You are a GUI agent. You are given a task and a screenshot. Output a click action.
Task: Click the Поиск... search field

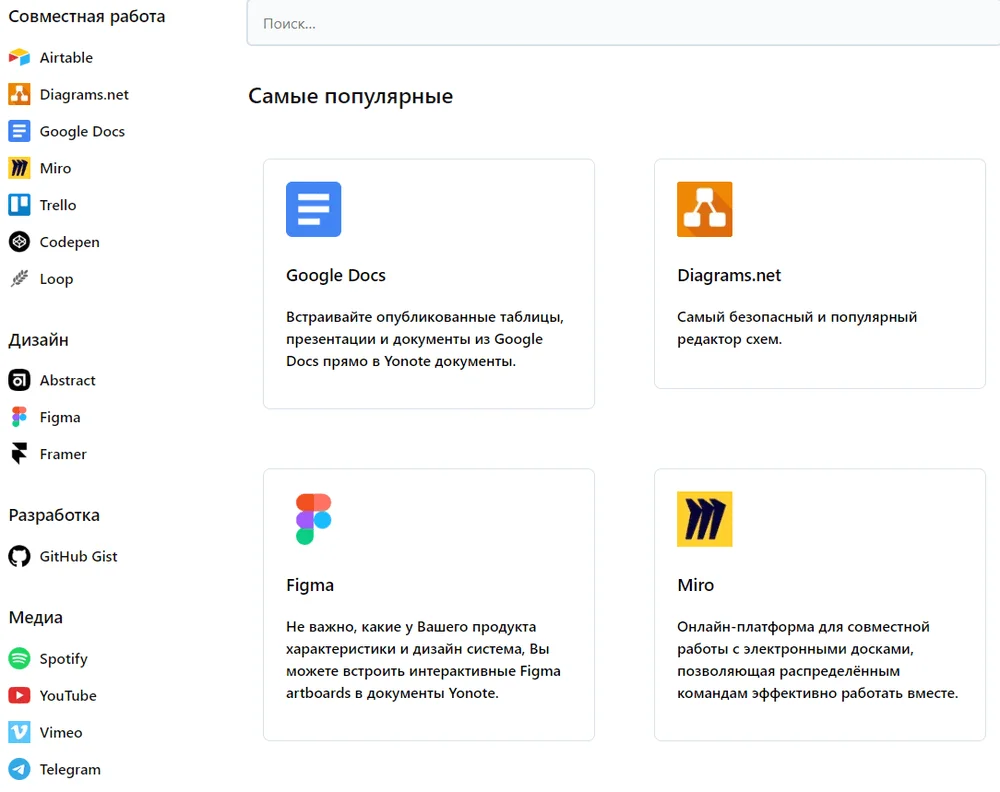(620, 24)
